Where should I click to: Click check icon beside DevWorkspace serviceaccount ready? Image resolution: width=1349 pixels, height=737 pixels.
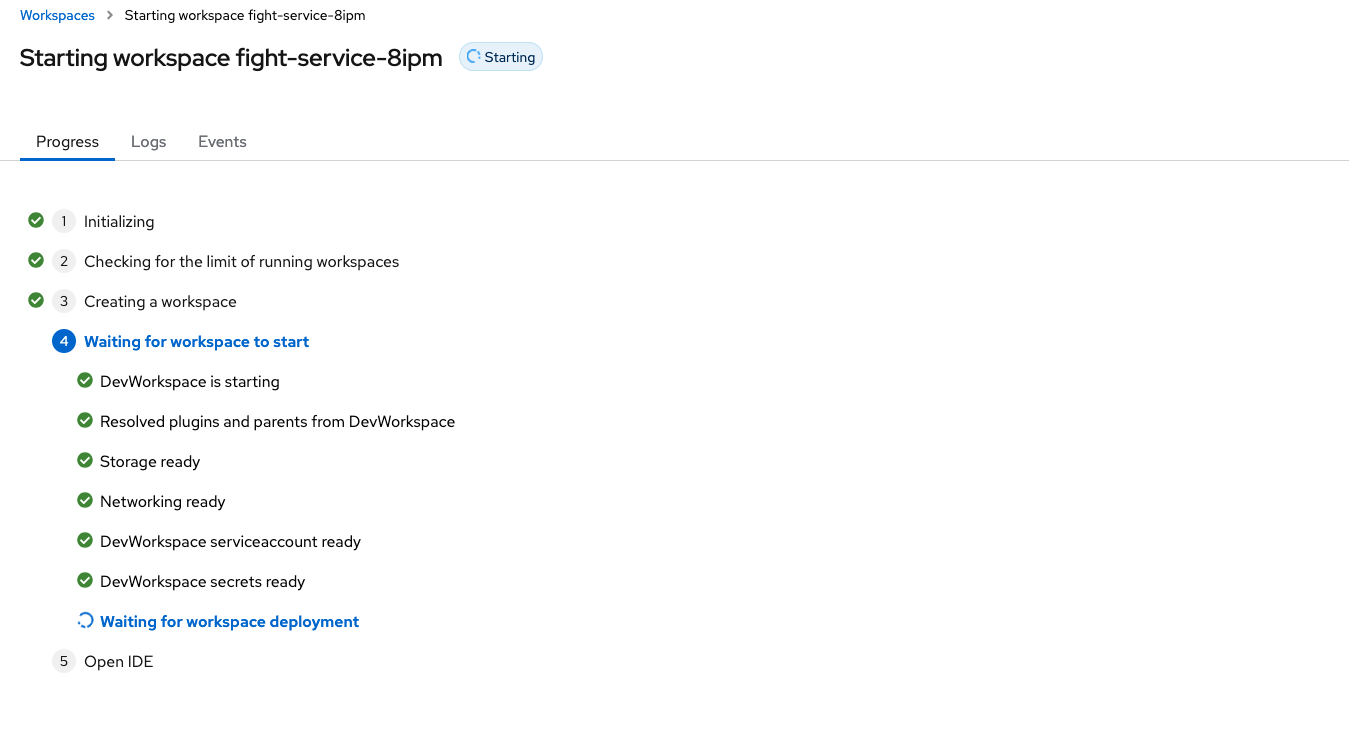pyautogui.click(x=85, y=540)
